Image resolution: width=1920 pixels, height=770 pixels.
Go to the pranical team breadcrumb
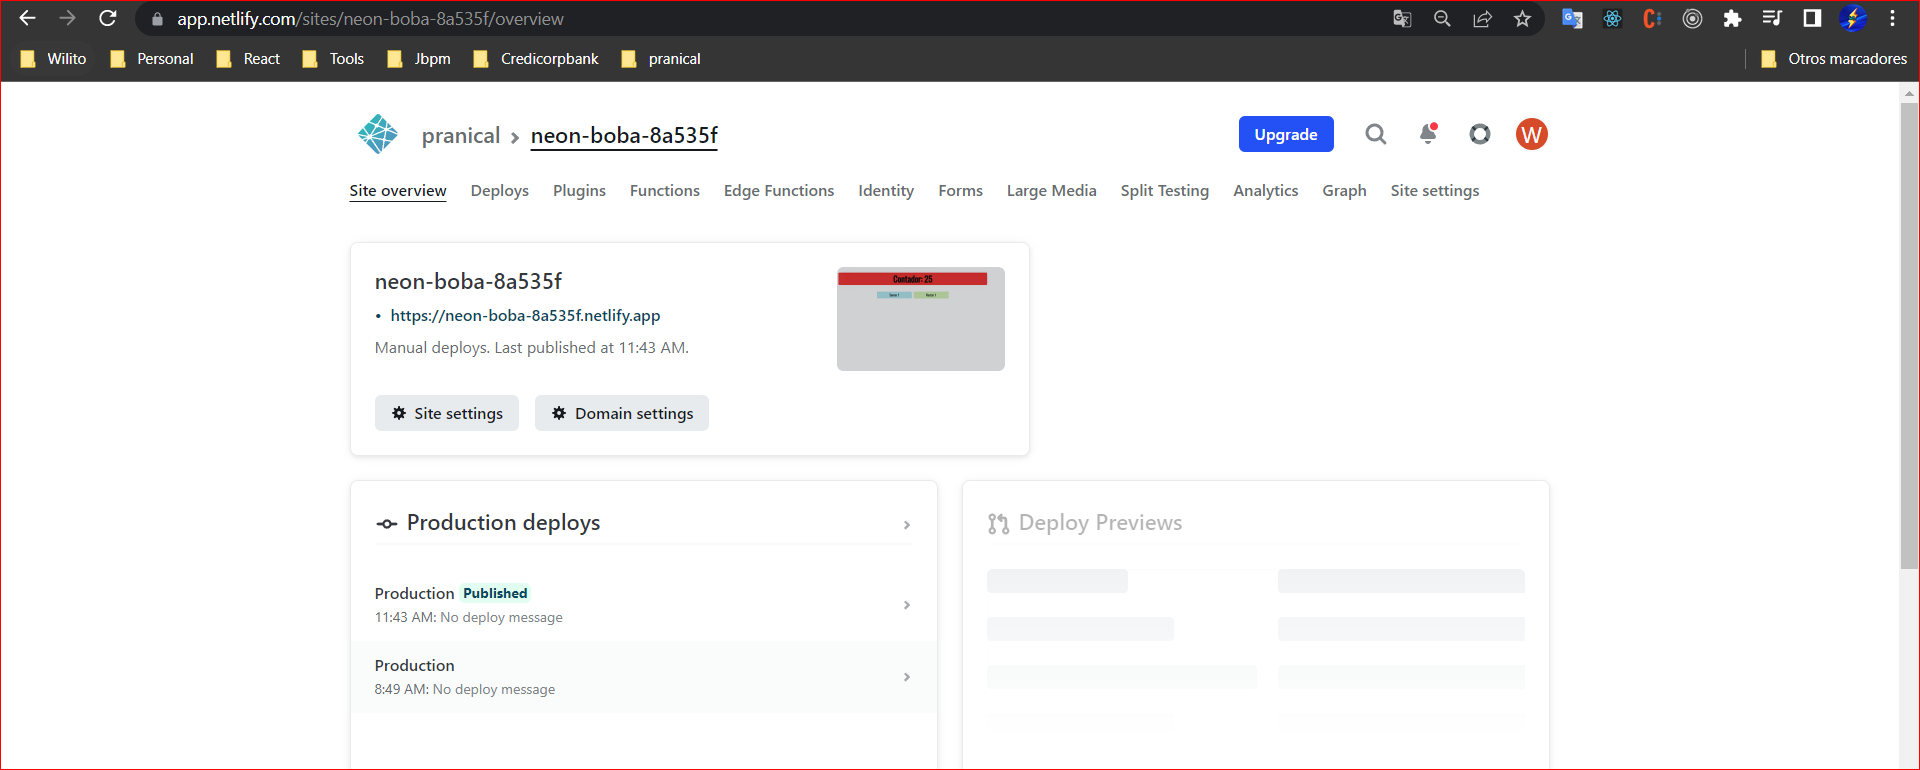pyautogui.click(x=461, y=136)
